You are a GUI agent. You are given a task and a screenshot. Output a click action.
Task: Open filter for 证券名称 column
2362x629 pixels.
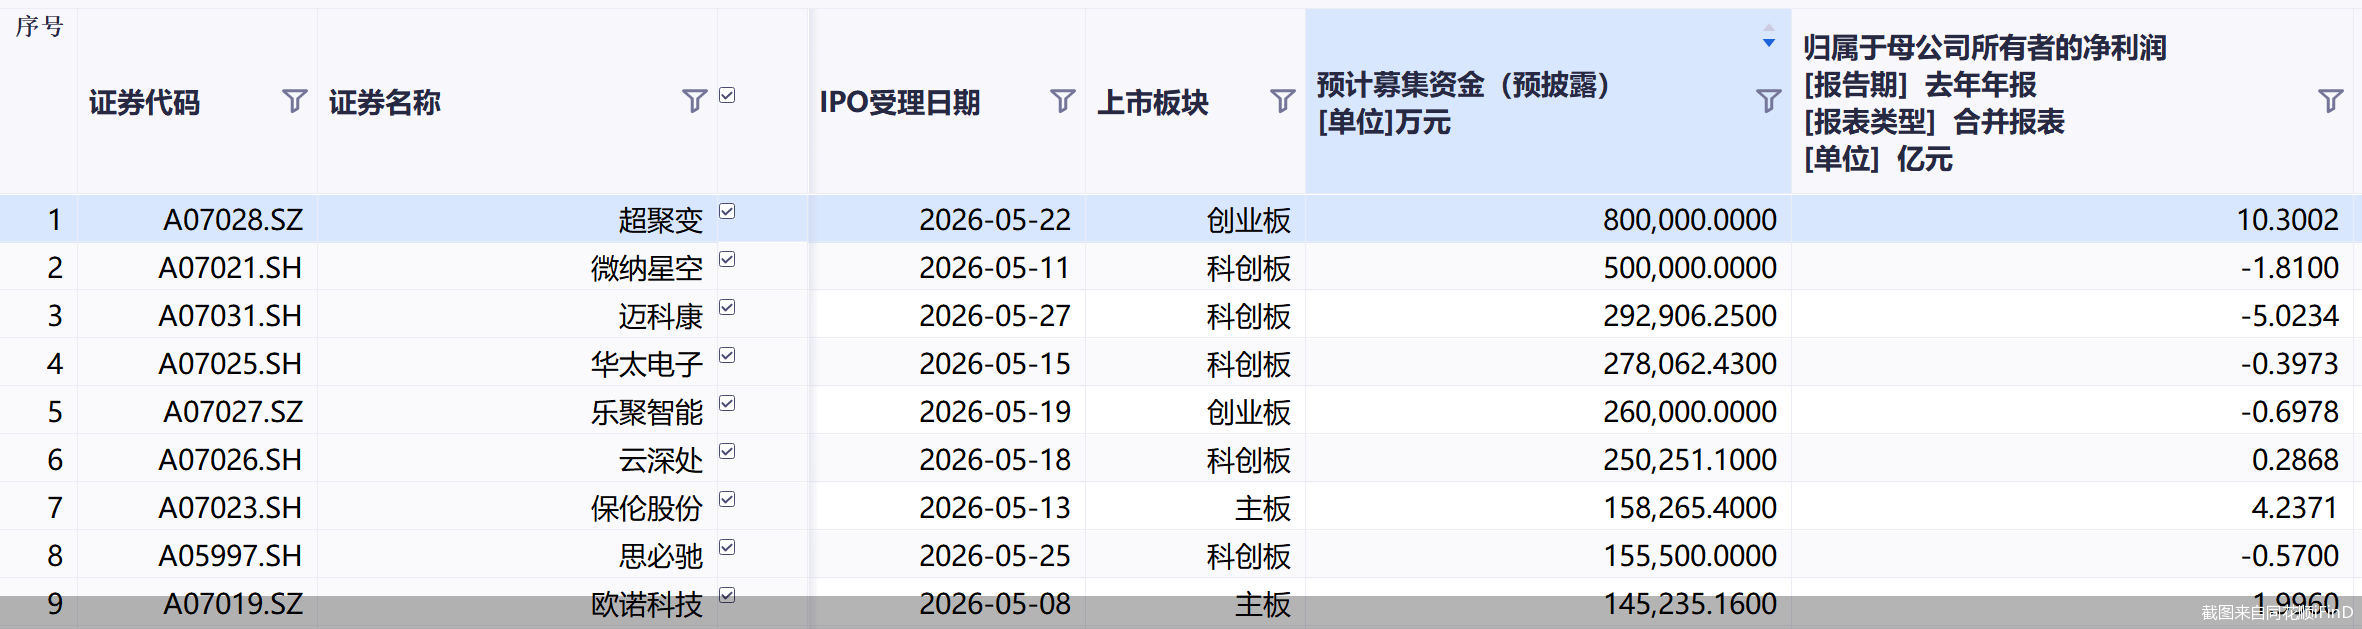[x=694, y=101]
